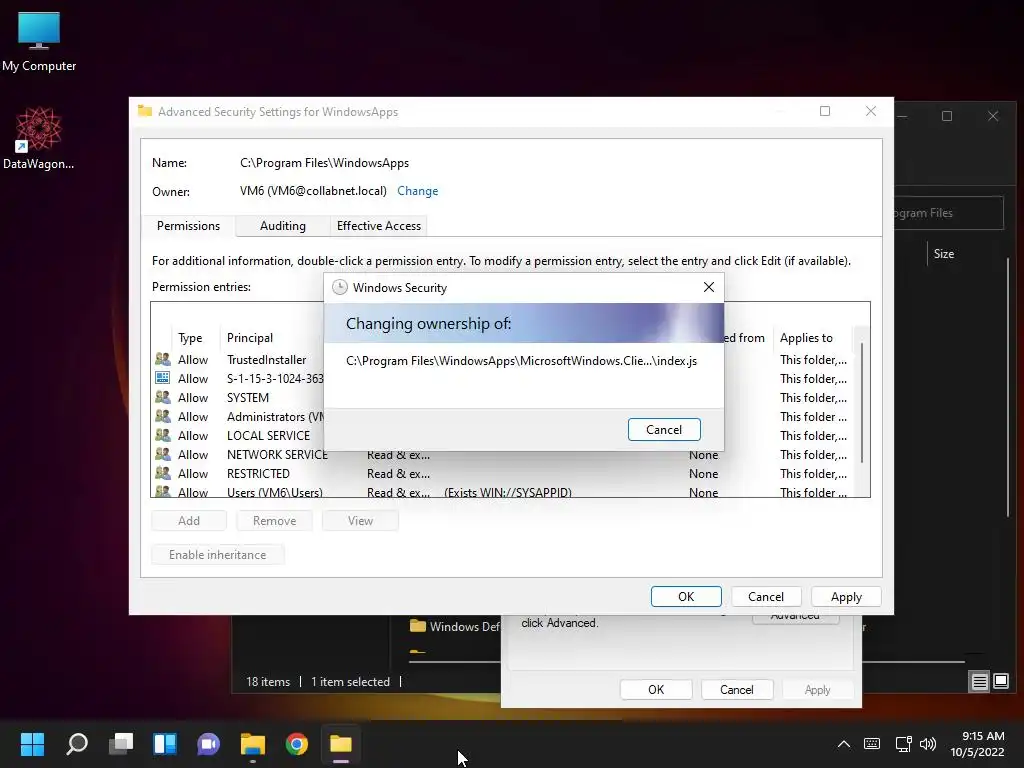
Task: Click Cancel in Advanced Security Settings
Action: (x=766, y=596)
